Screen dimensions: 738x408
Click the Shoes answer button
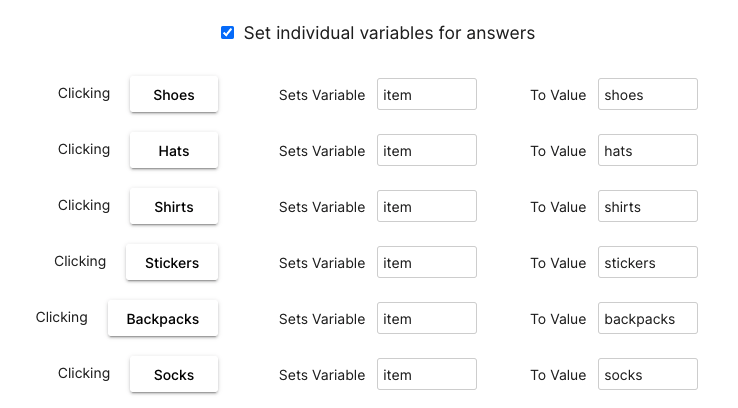pos(174,95)
